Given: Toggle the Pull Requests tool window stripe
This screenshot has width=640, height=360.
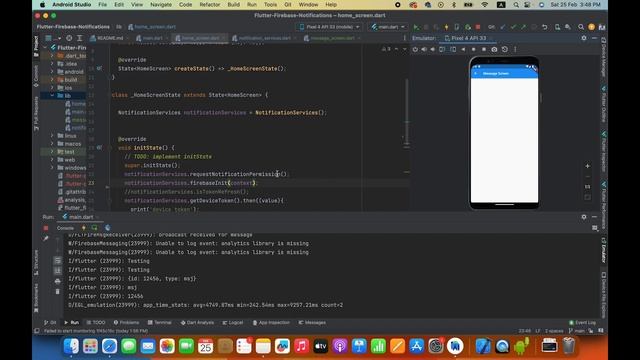Looking at the screenshot, I should click(x=36, y=113).
